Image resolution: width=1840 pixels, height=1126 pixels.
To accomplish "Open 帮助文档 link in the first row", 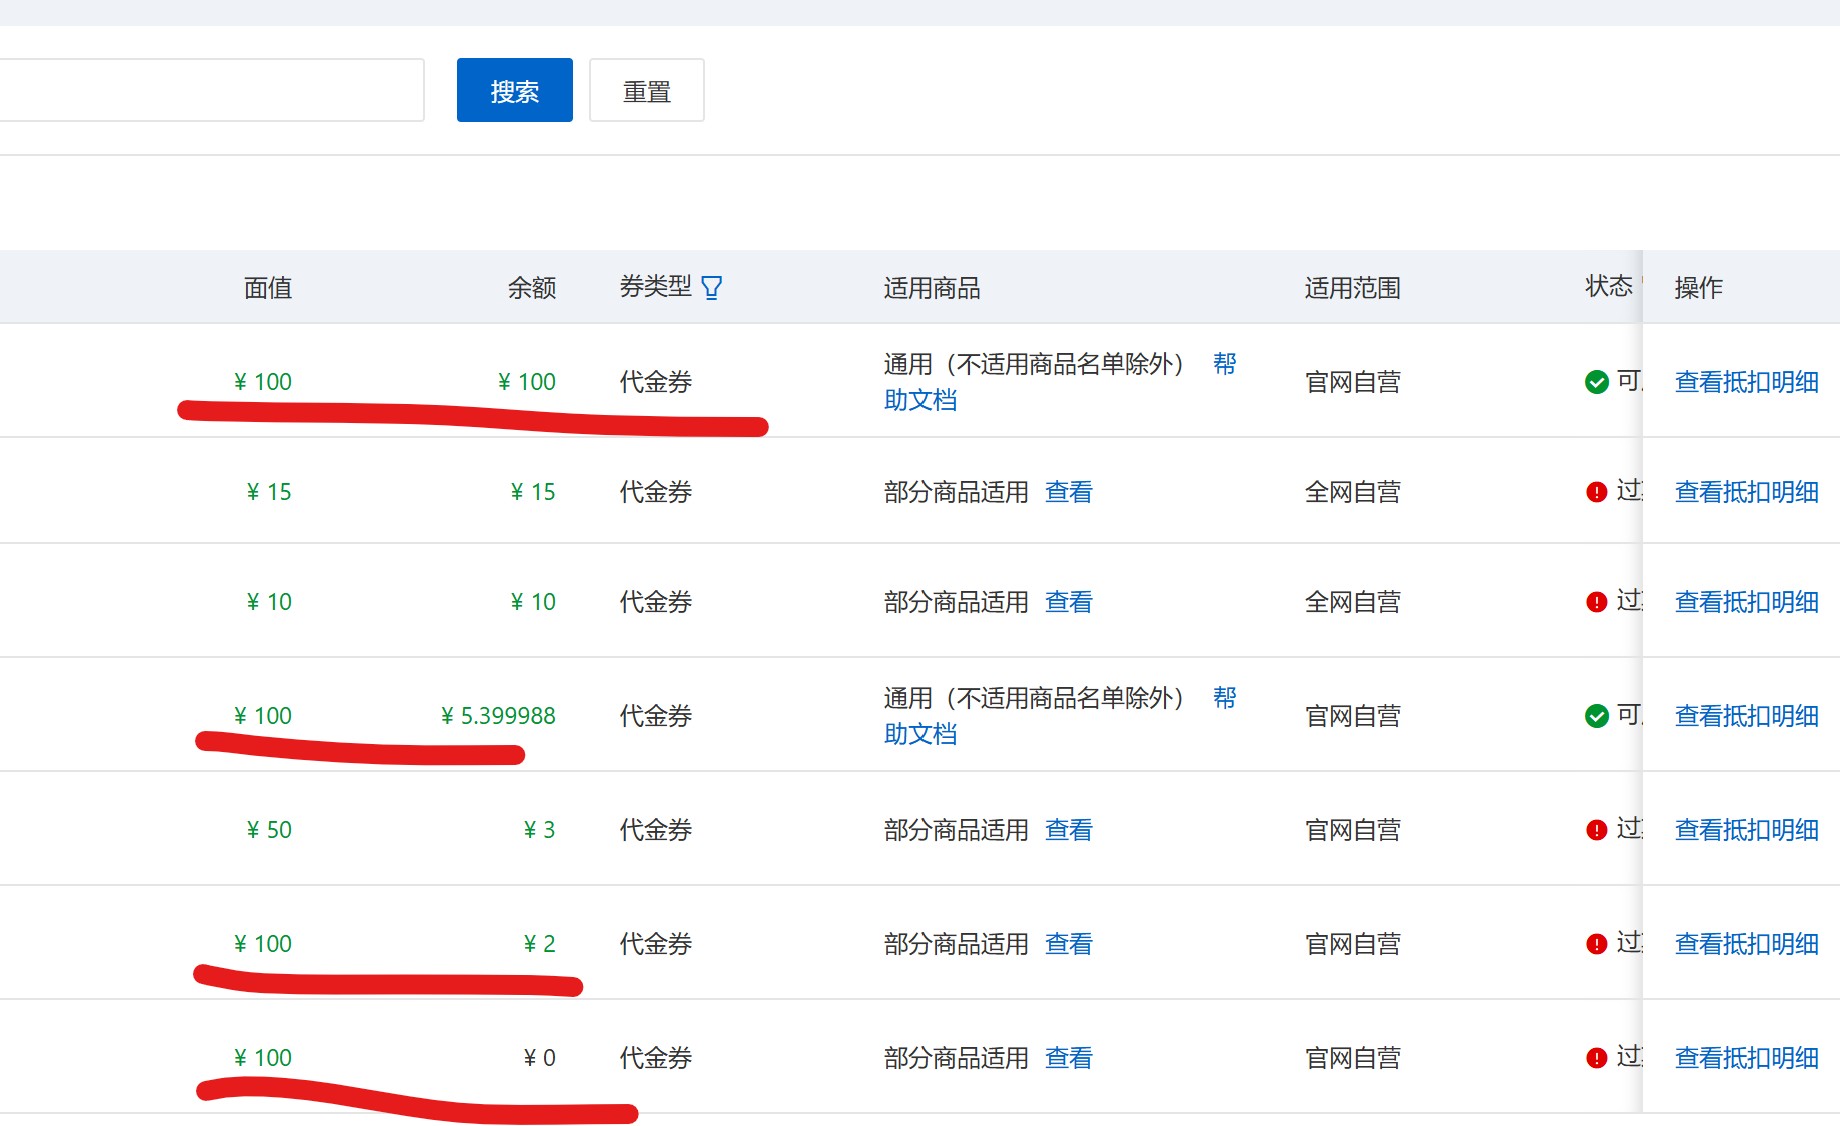I will pyautogui.click(x=920, y=400).
